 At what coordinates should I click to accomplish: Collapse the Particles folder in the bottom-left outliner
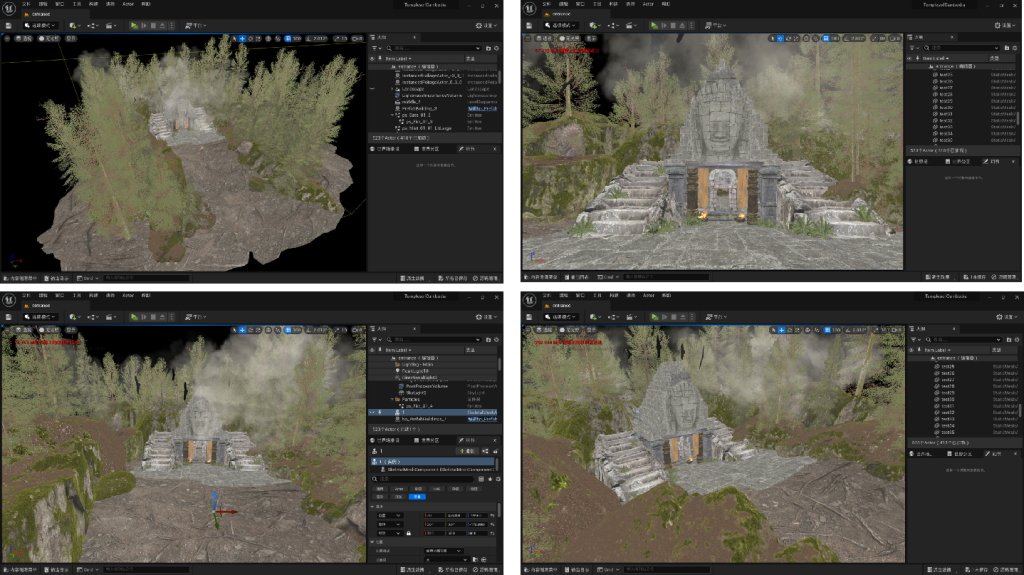pyautogui.click(x=392, y=398)
